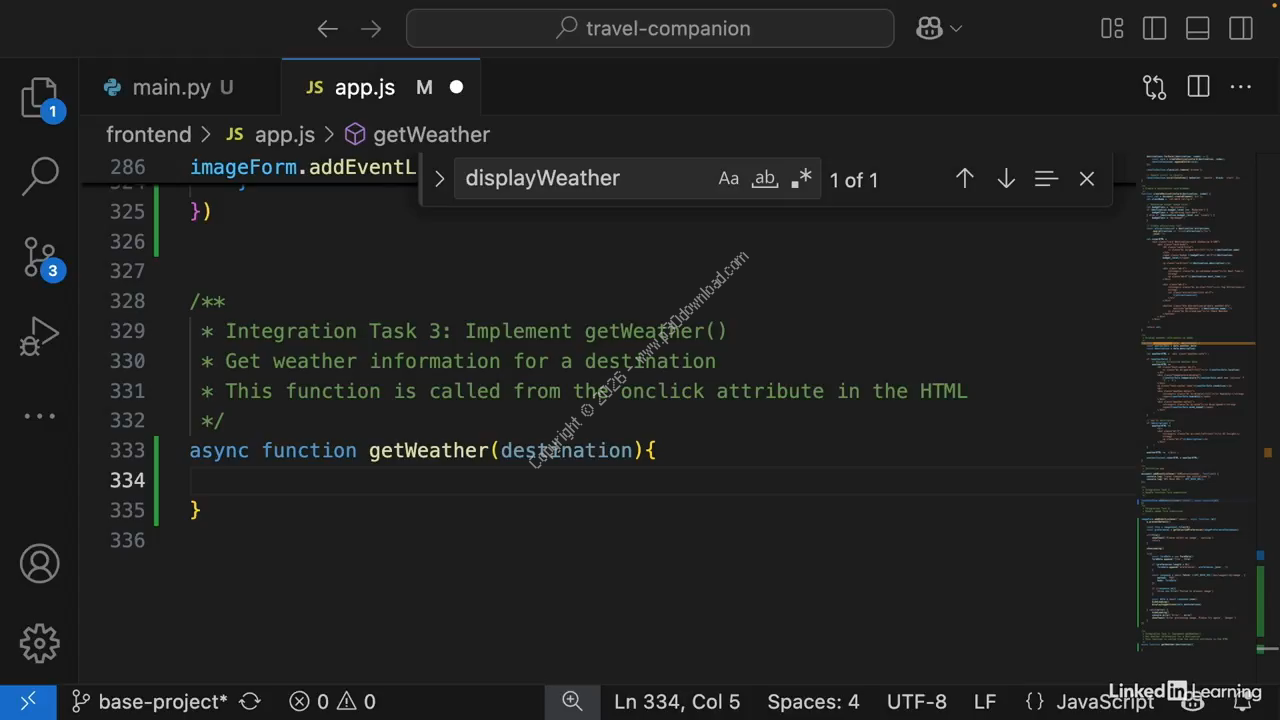The width and height of the screenshot is (1280, 720).
Task: Open the Search view in activity bar
Action: tap(40, 176)
